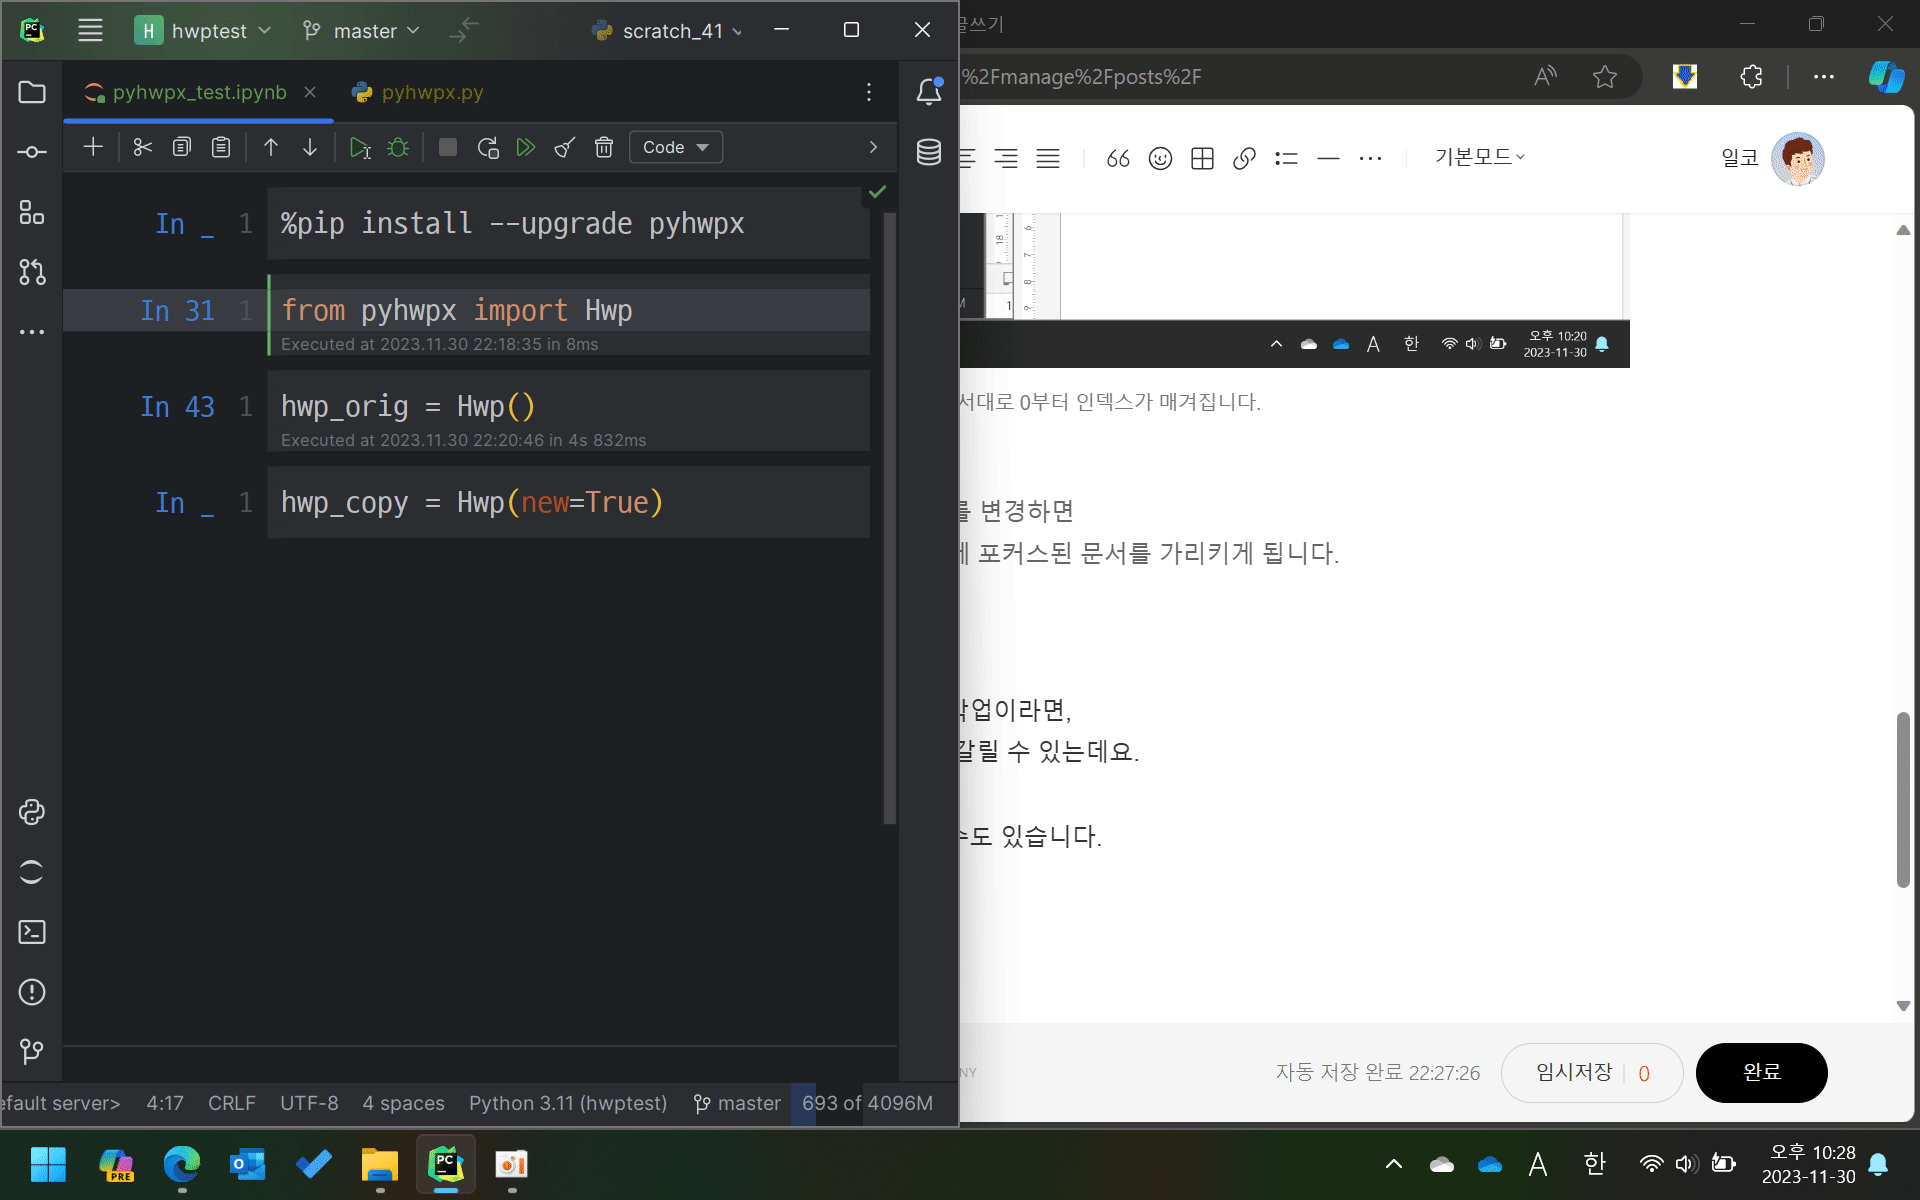Toggle the Korean IME 한 indicator in the taskbar

point(1594,1163)
